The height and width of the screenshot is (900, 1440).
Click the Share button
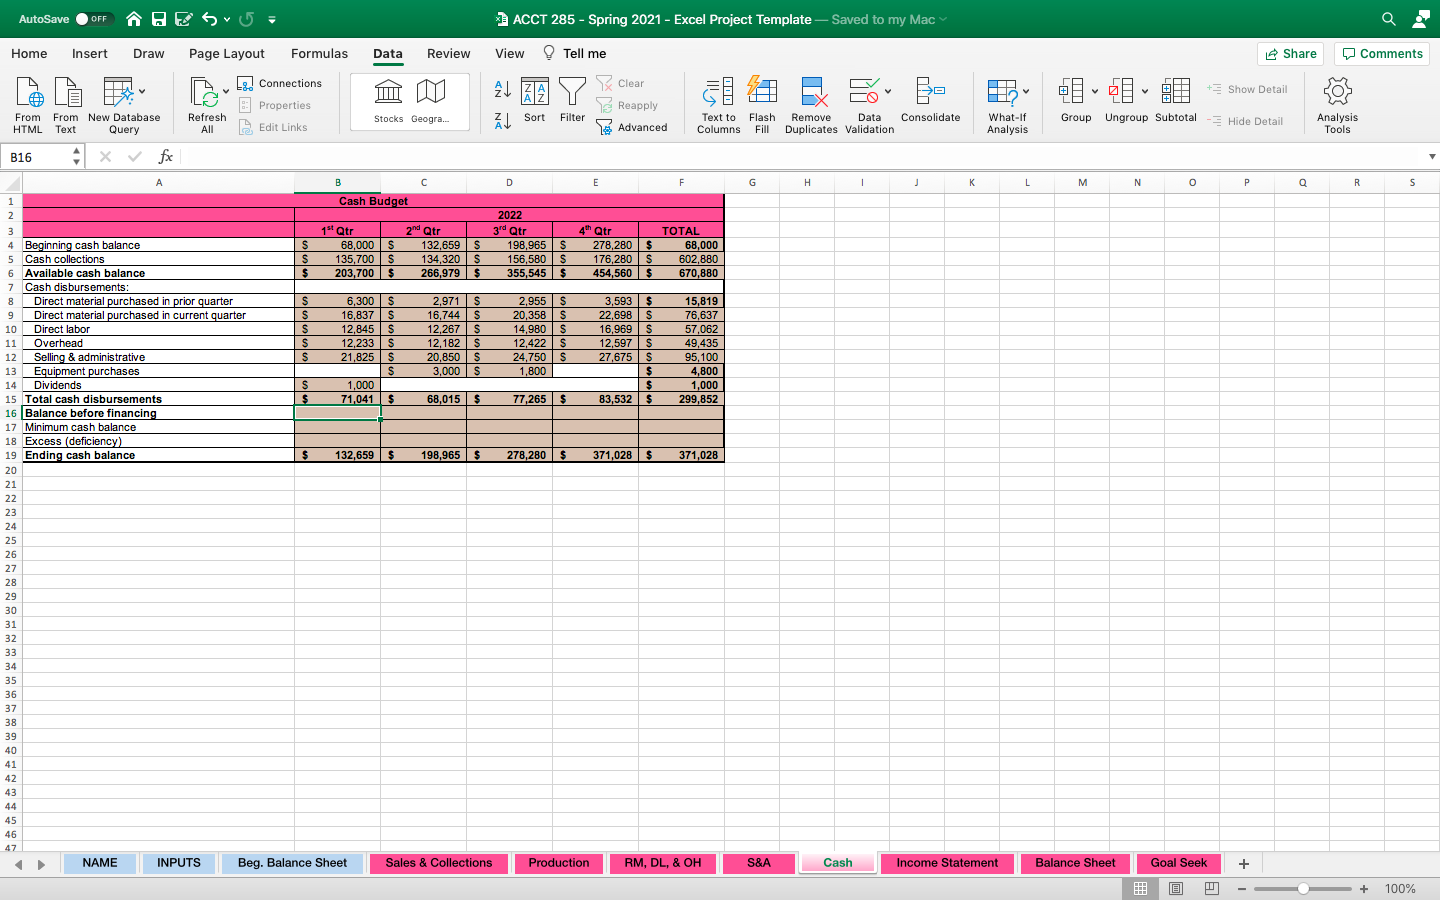point(1290,54)
